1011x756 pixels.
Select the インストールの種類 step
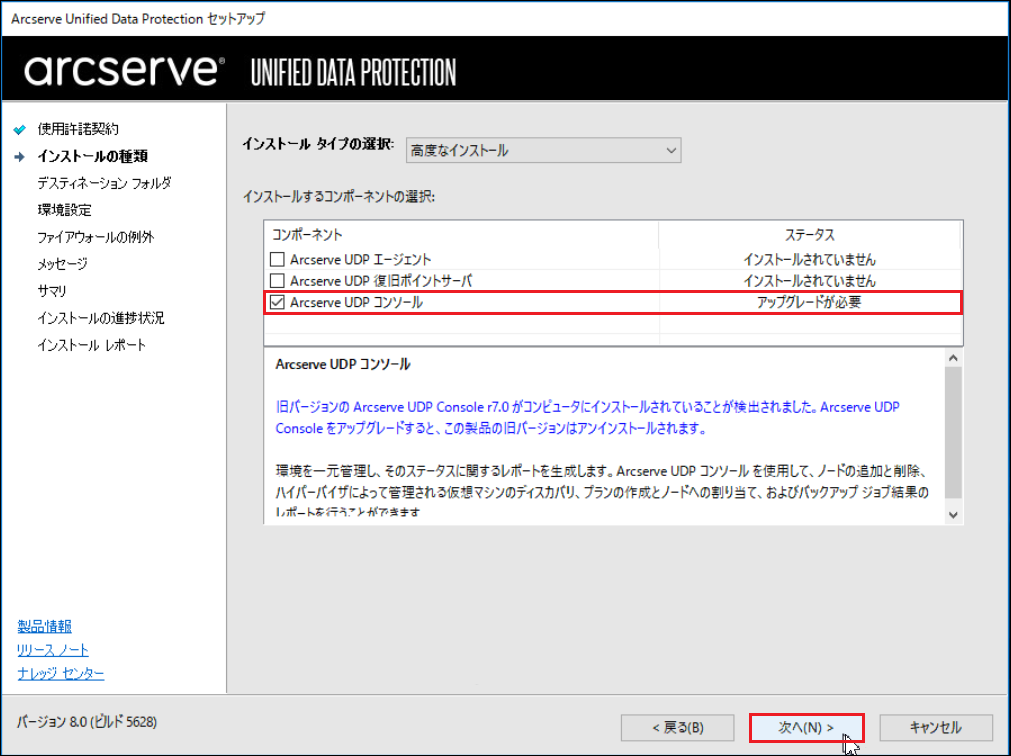tap(93, 156)
